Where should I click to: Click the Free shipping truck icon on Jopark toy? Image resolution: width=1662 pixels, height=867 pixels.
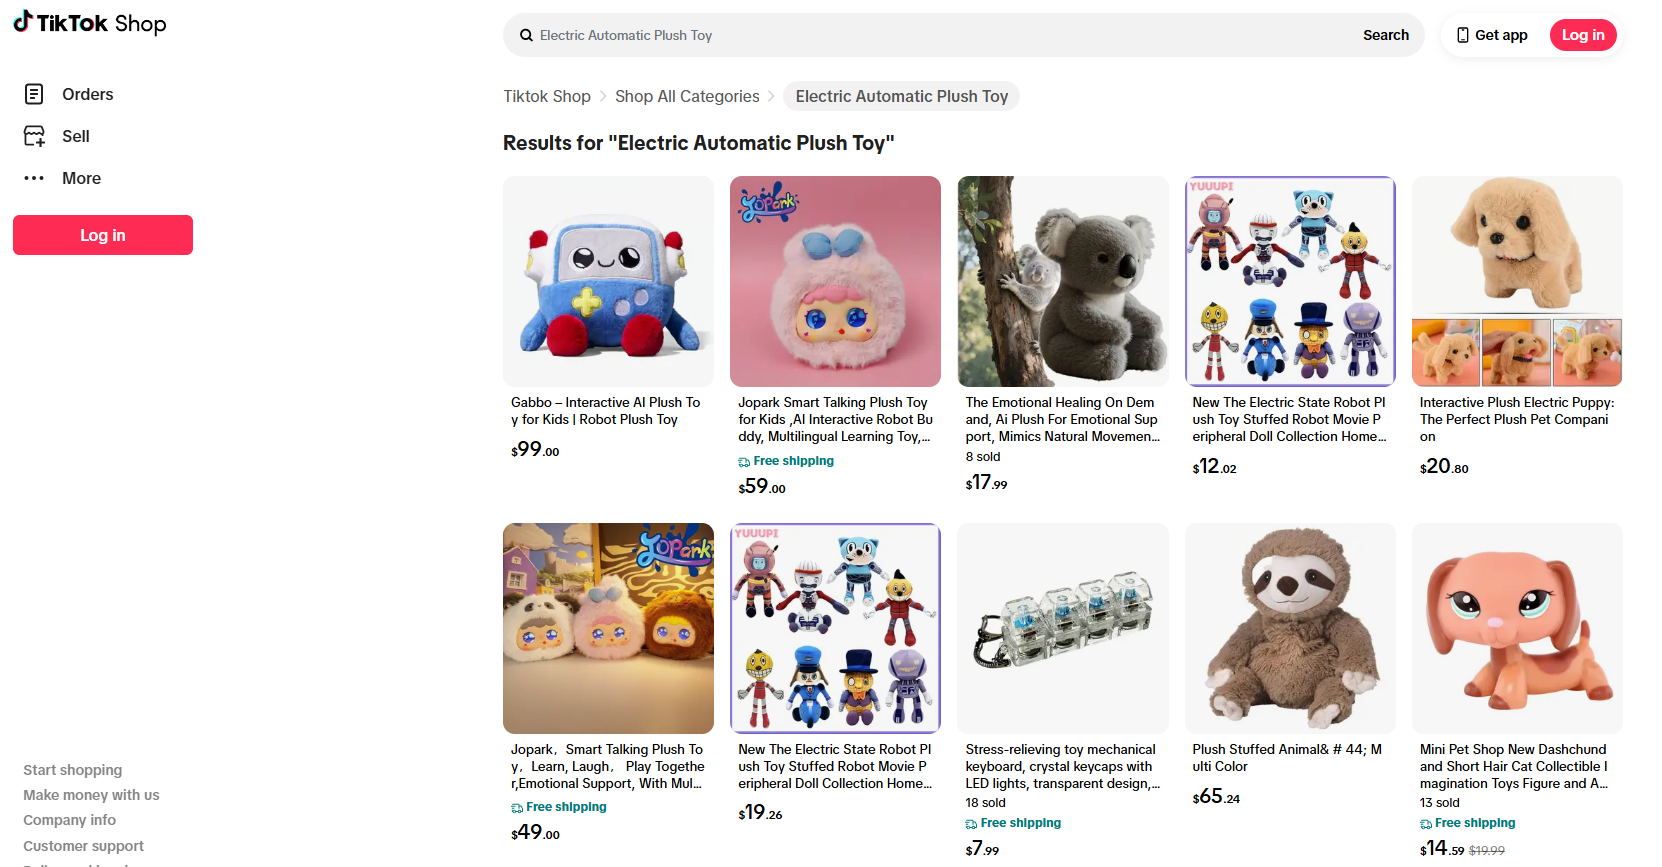(x=743, y=461)
